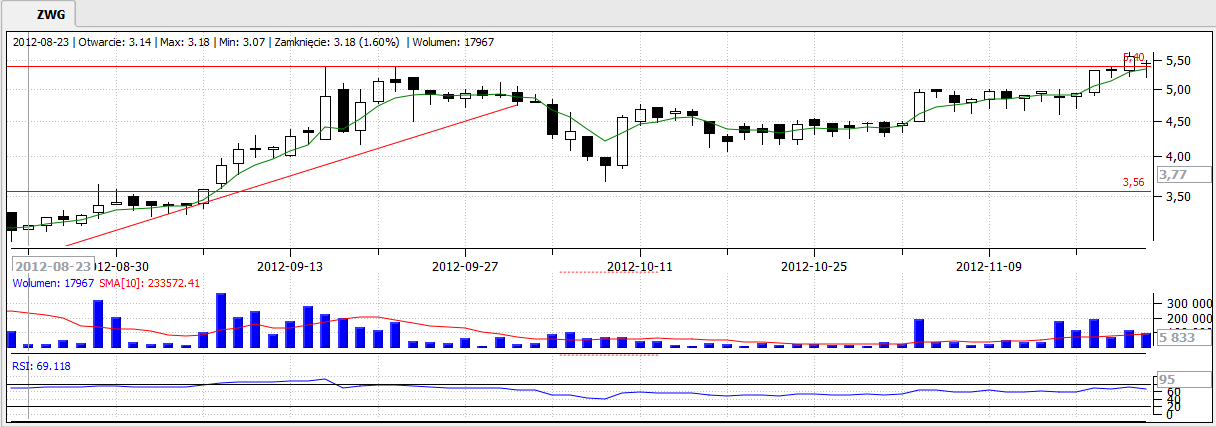The height and width of the screenshot is (427, 1216).
Task: Select the ZWG chart tab
Action: 41,16
